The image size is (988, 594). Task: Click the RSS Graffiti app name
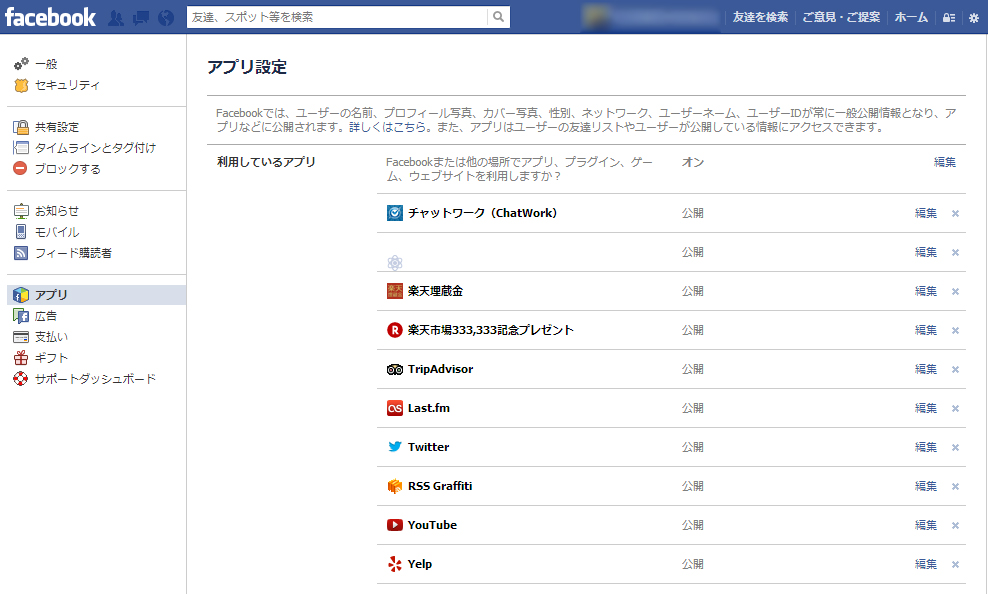pyautogui.click(x=440, y=486)
